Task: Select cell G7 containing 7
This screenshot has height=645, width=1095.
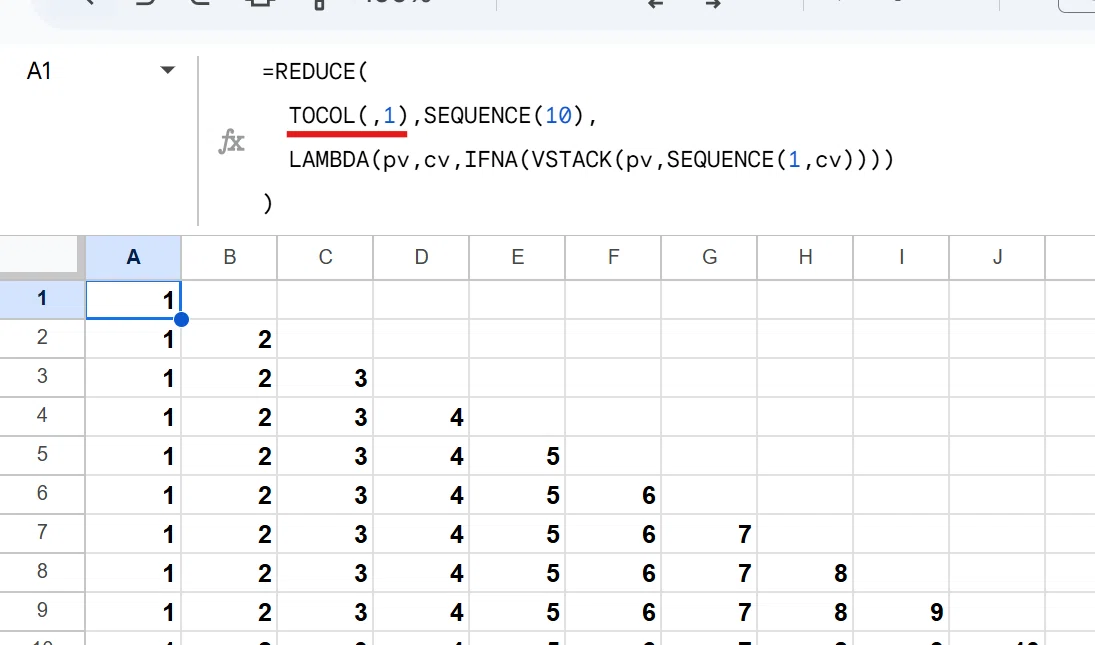Action: click(x=710, y=534)
